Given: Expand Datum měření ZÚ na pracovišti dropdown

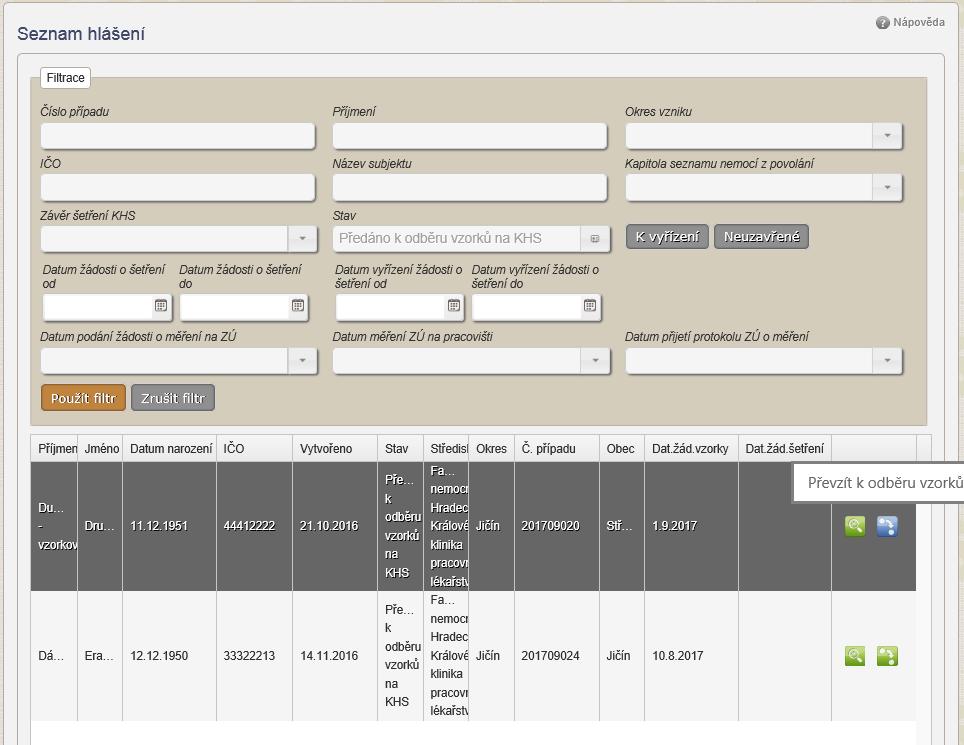Looking at the screenshot, I should 595,361.
